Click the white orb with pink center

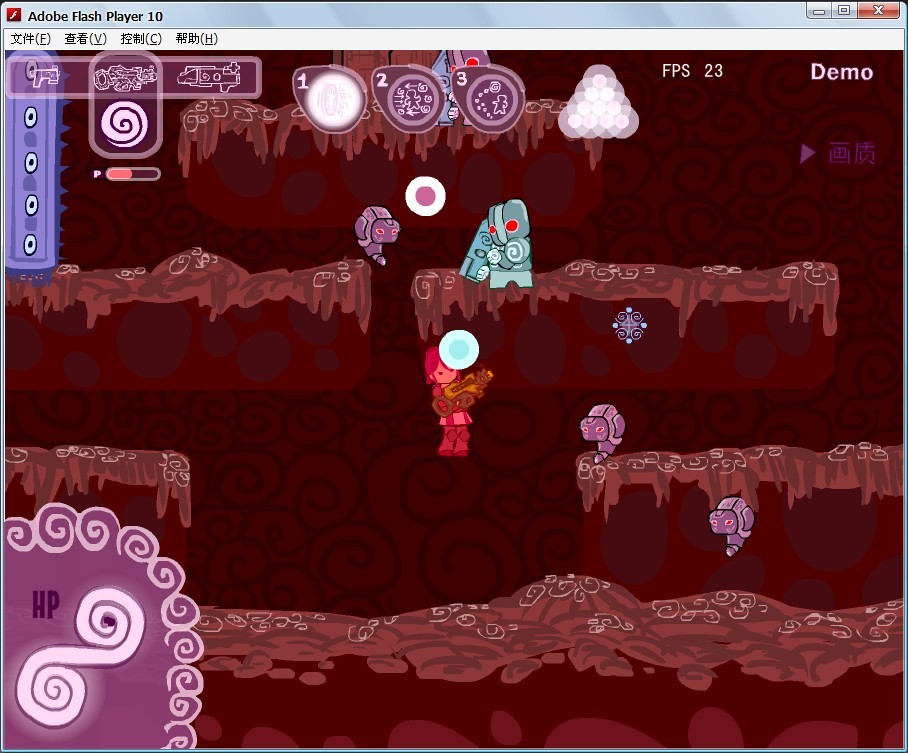pos(426,196)
